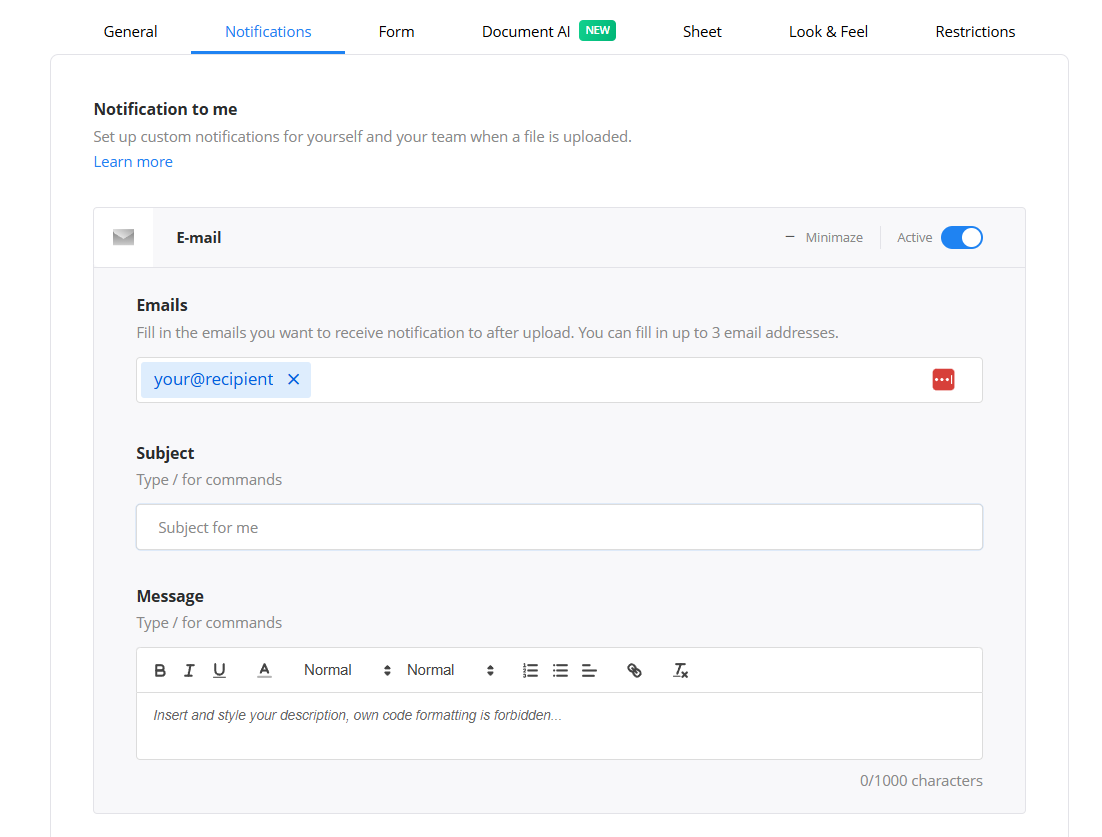This screenshot has height=837, width=1102.
Task: Open the Restrictions tab
Action: click(975, 32)
